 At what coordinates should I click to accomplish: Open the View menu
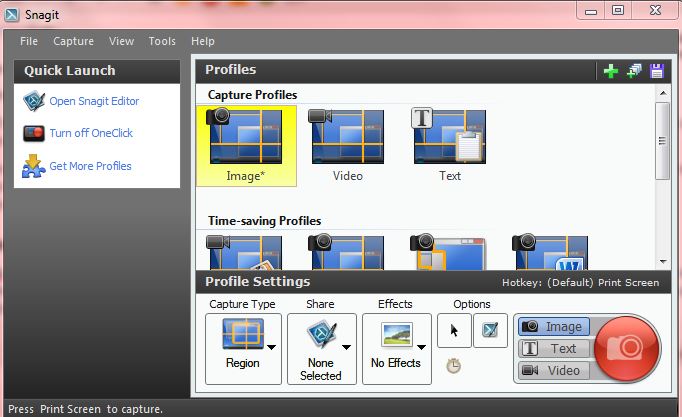coord(121,41)
